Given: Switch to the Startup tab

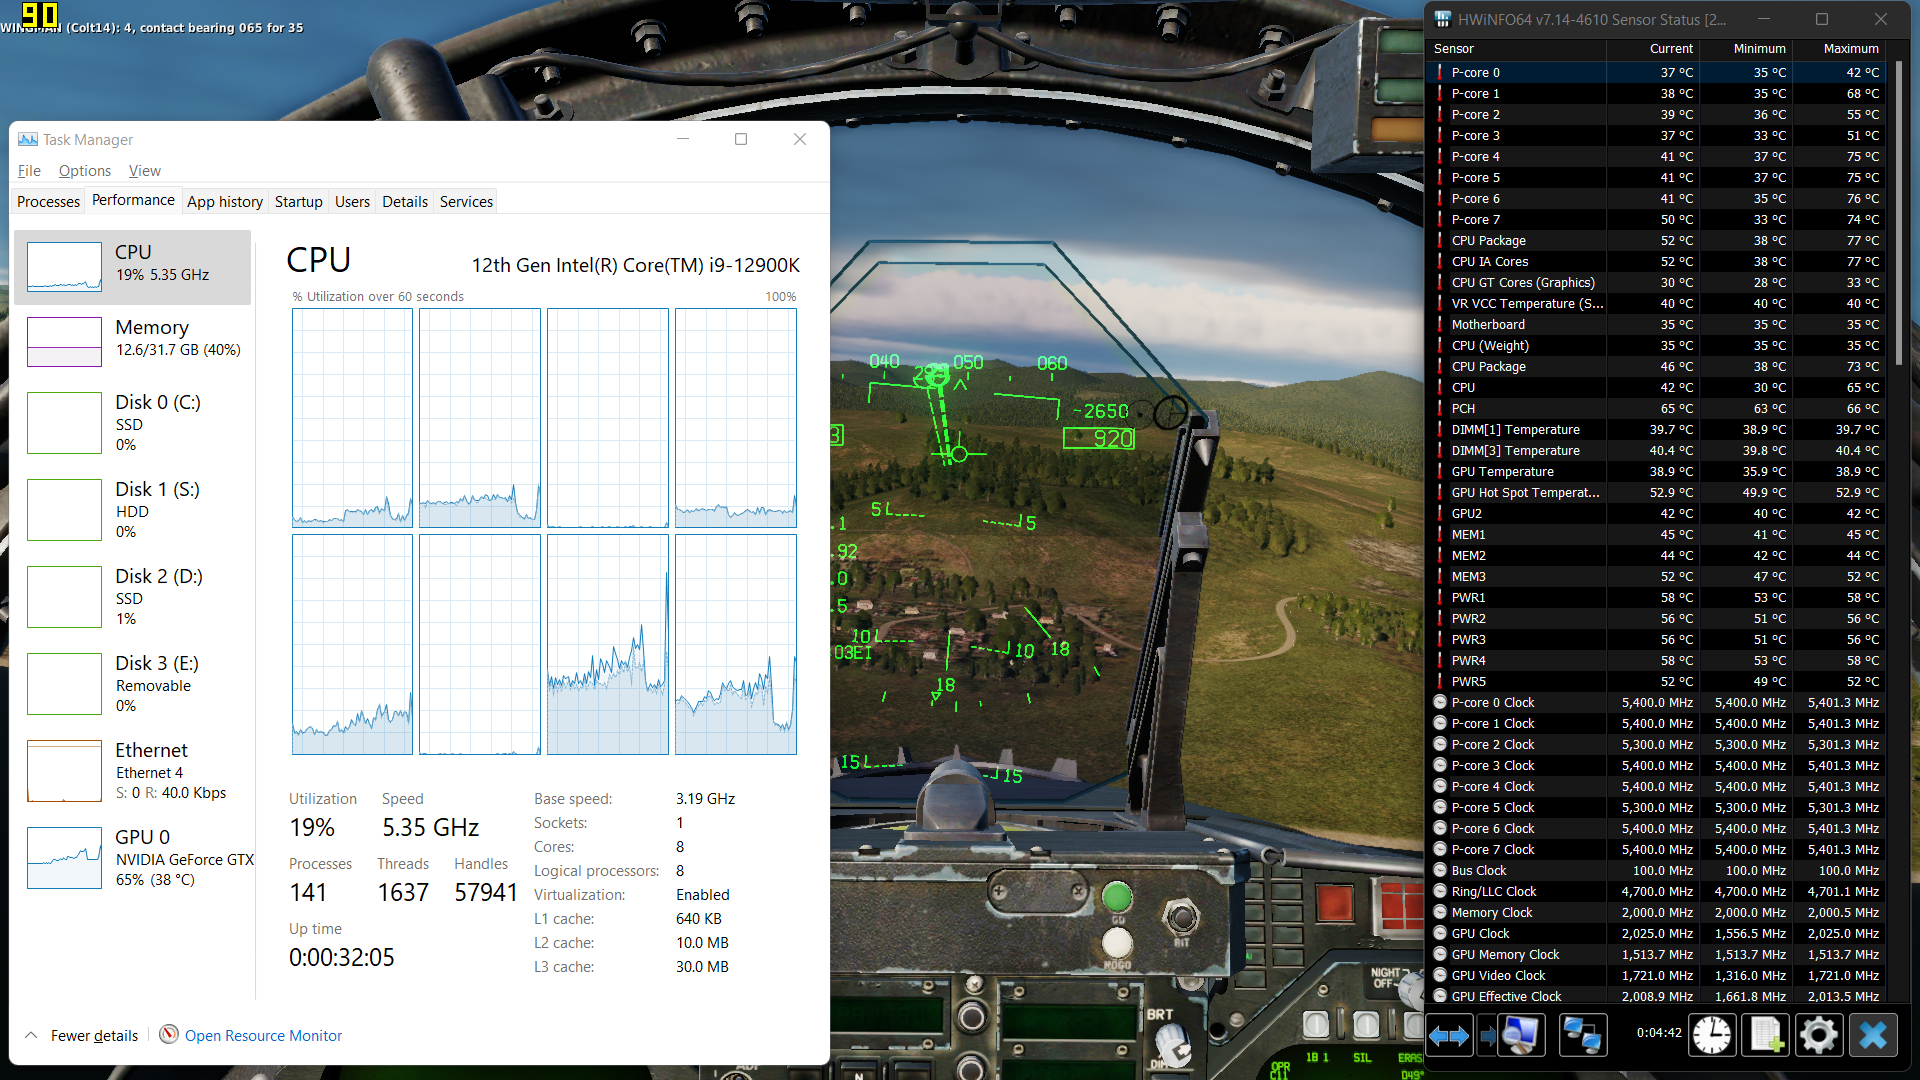Looking at the screenshot, I should 299,201.
